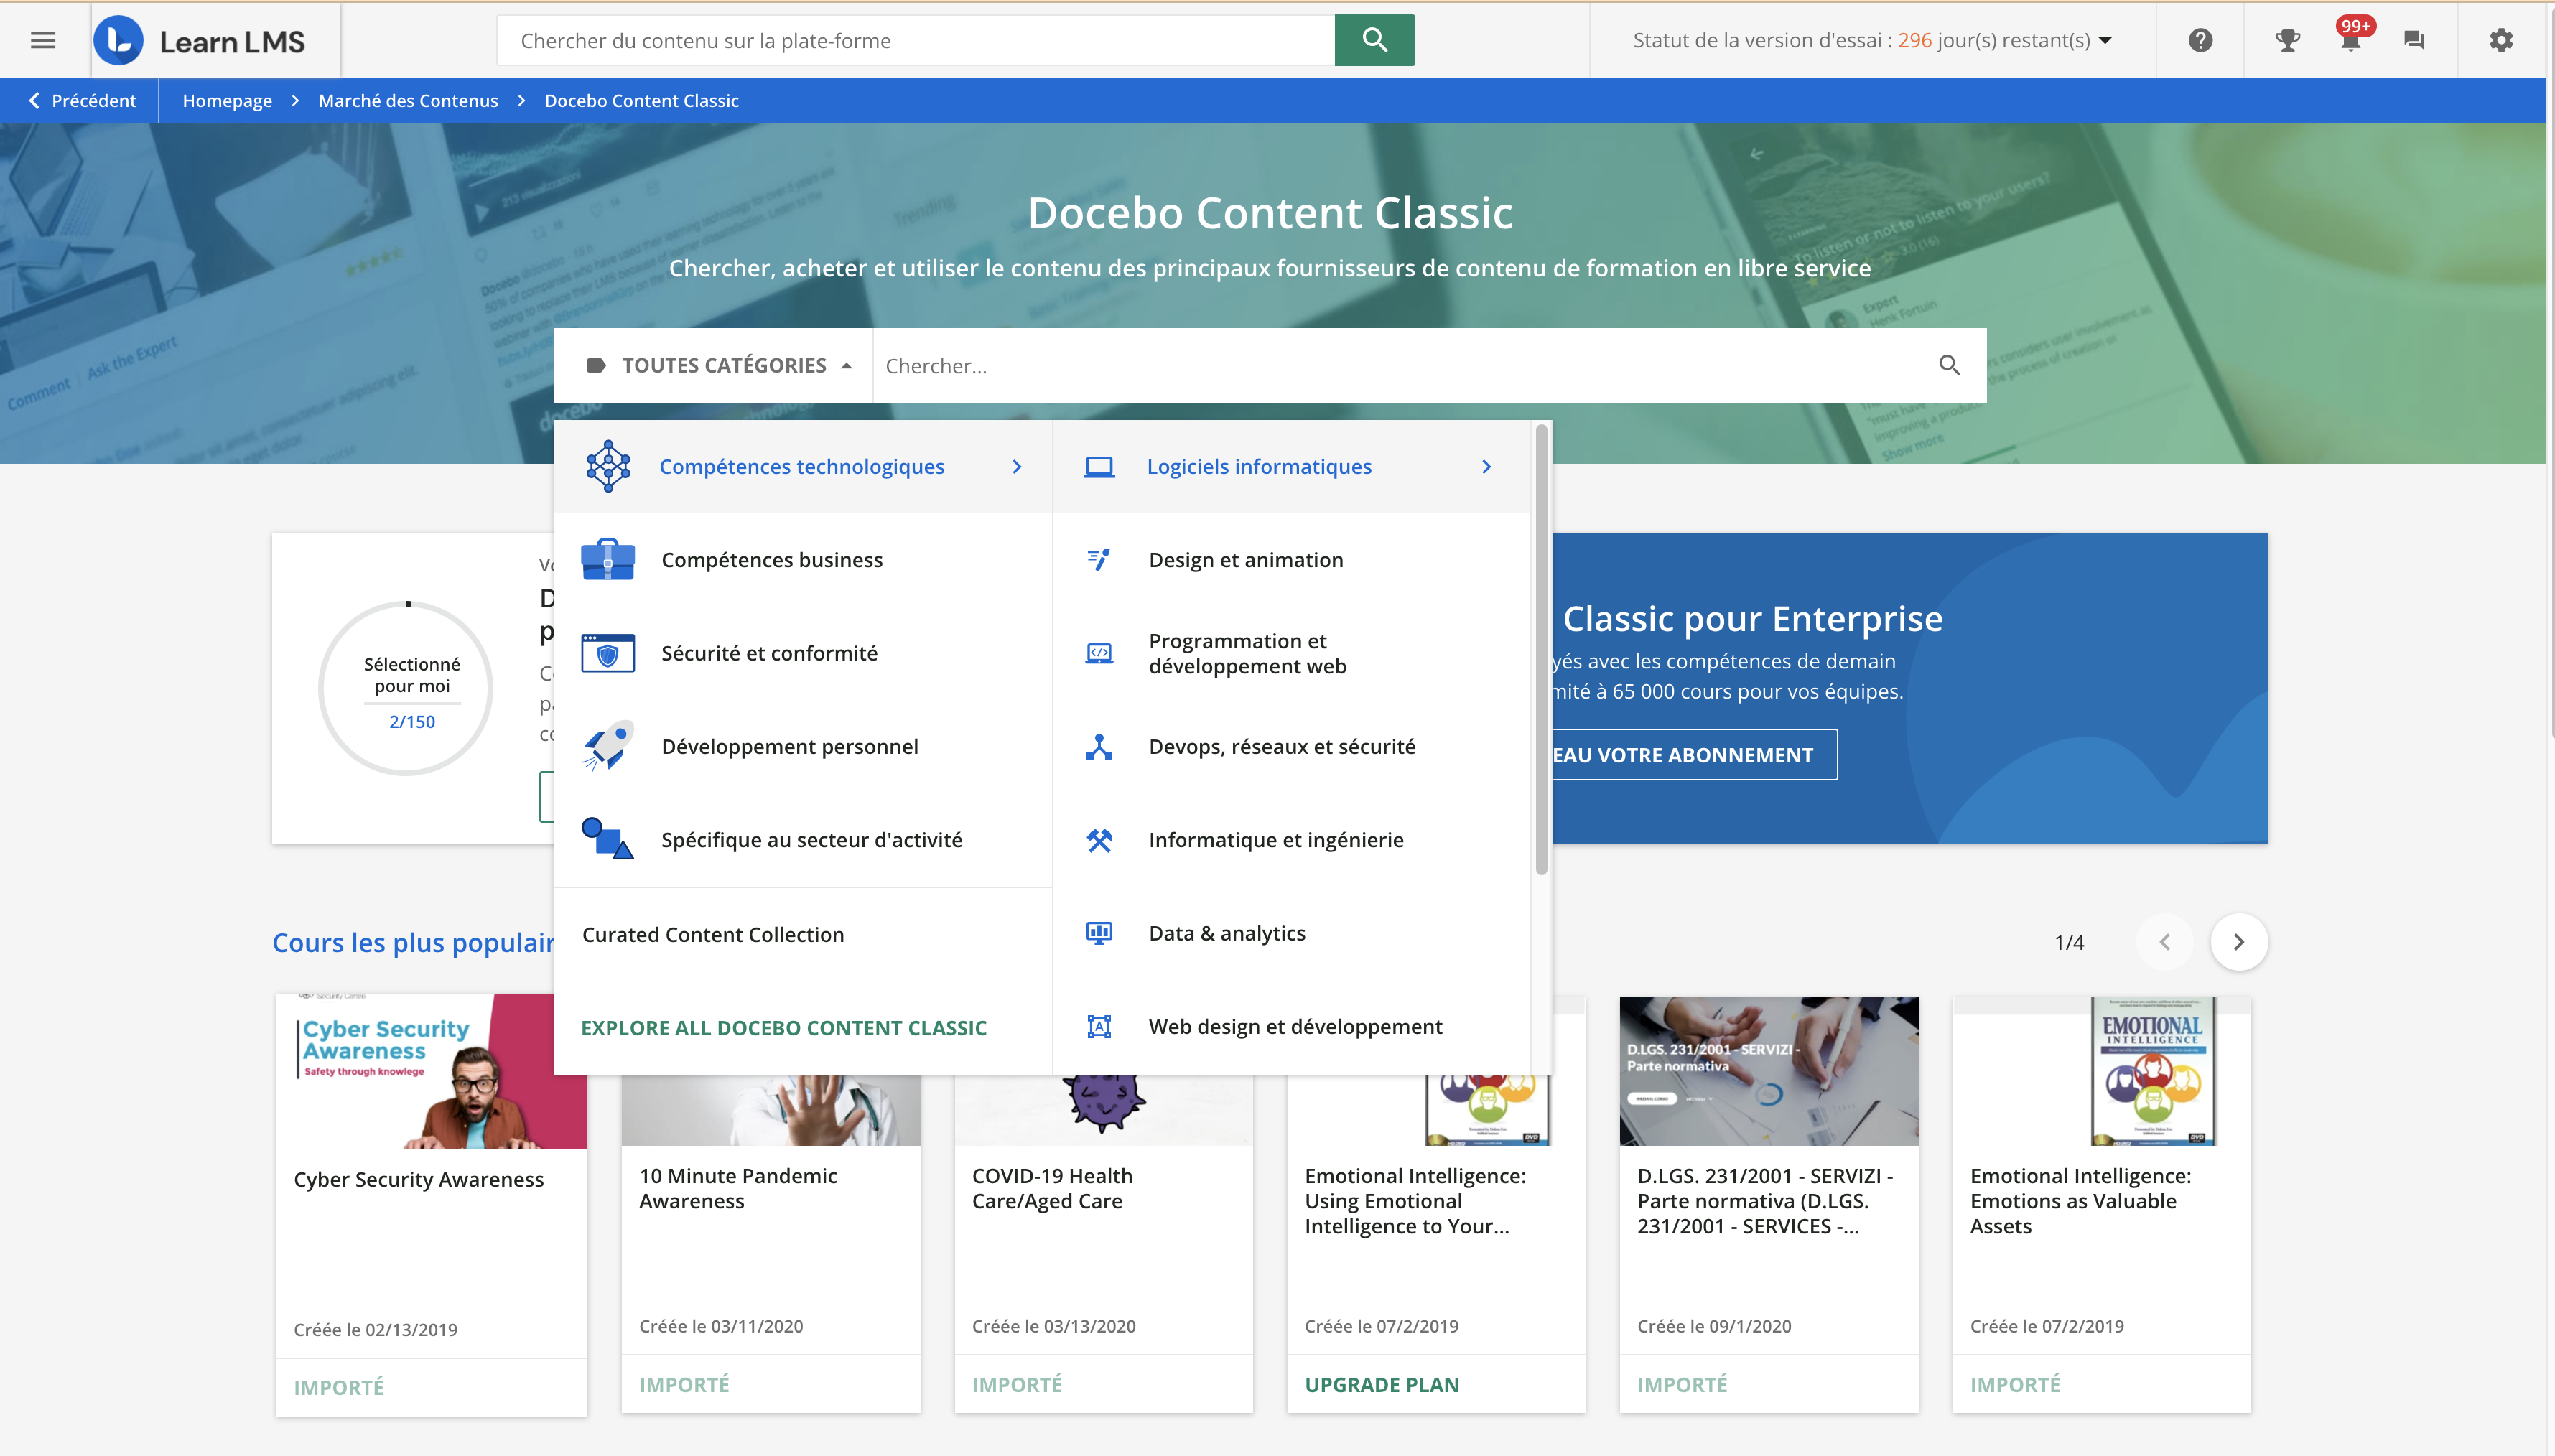This screenshot has width=2555, height=1456.
Task: Click the Devops, réseaux et sécurité icon
Action: tap(1099, 746)
